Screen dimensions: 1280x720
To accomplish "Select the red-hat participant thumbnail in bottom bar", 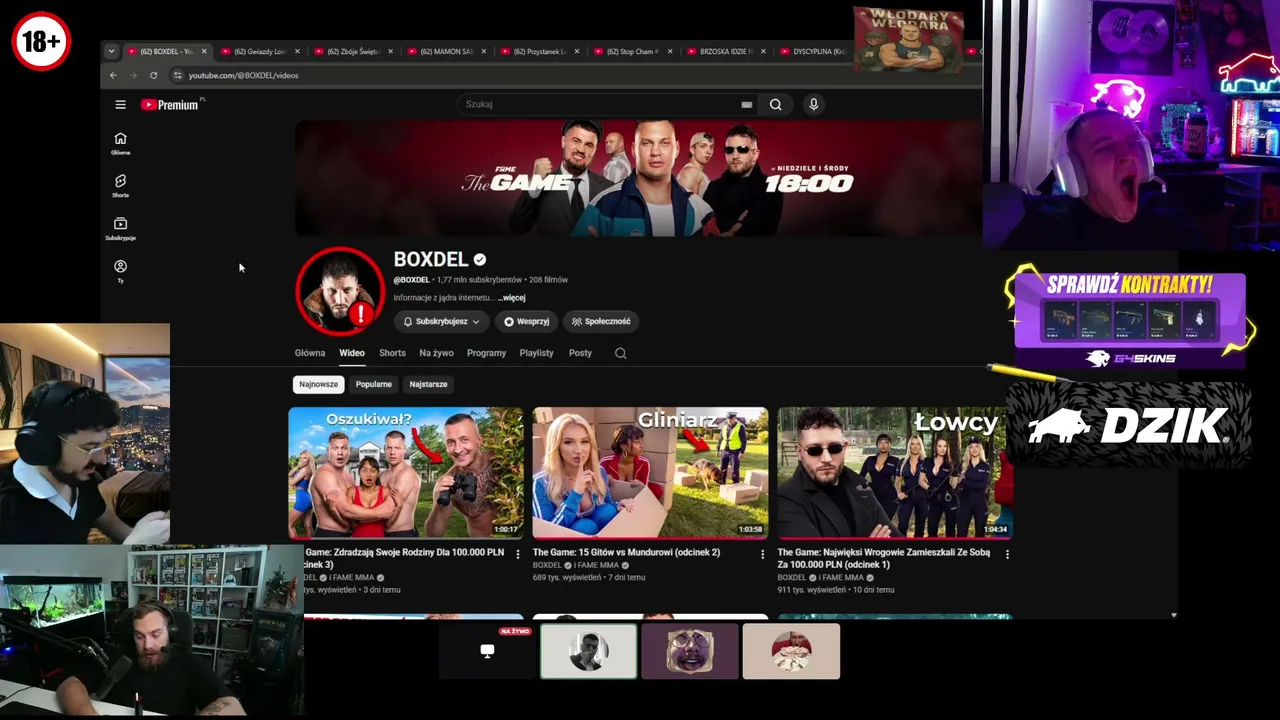I will point(791,651).
